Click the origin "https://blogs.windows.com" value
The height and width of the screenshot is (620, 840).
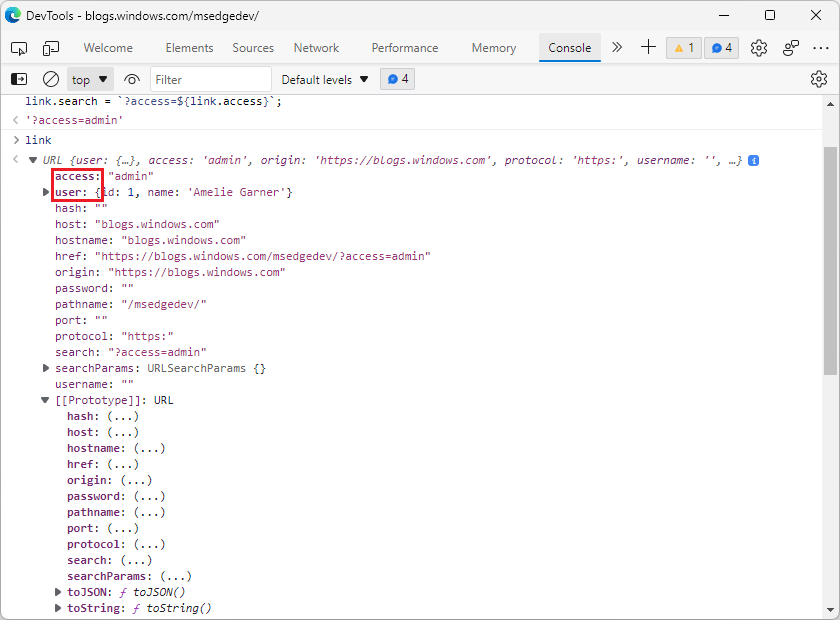coord(197,272)
